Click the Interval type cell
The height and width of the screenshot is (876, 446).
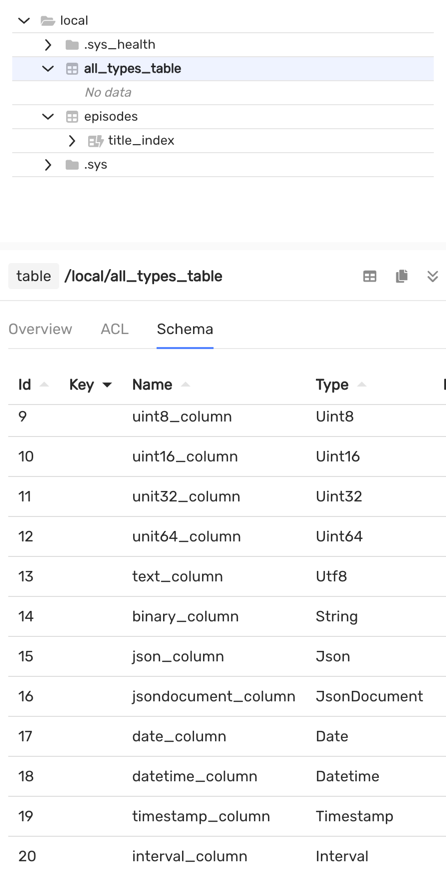click(x=342, y=856)
